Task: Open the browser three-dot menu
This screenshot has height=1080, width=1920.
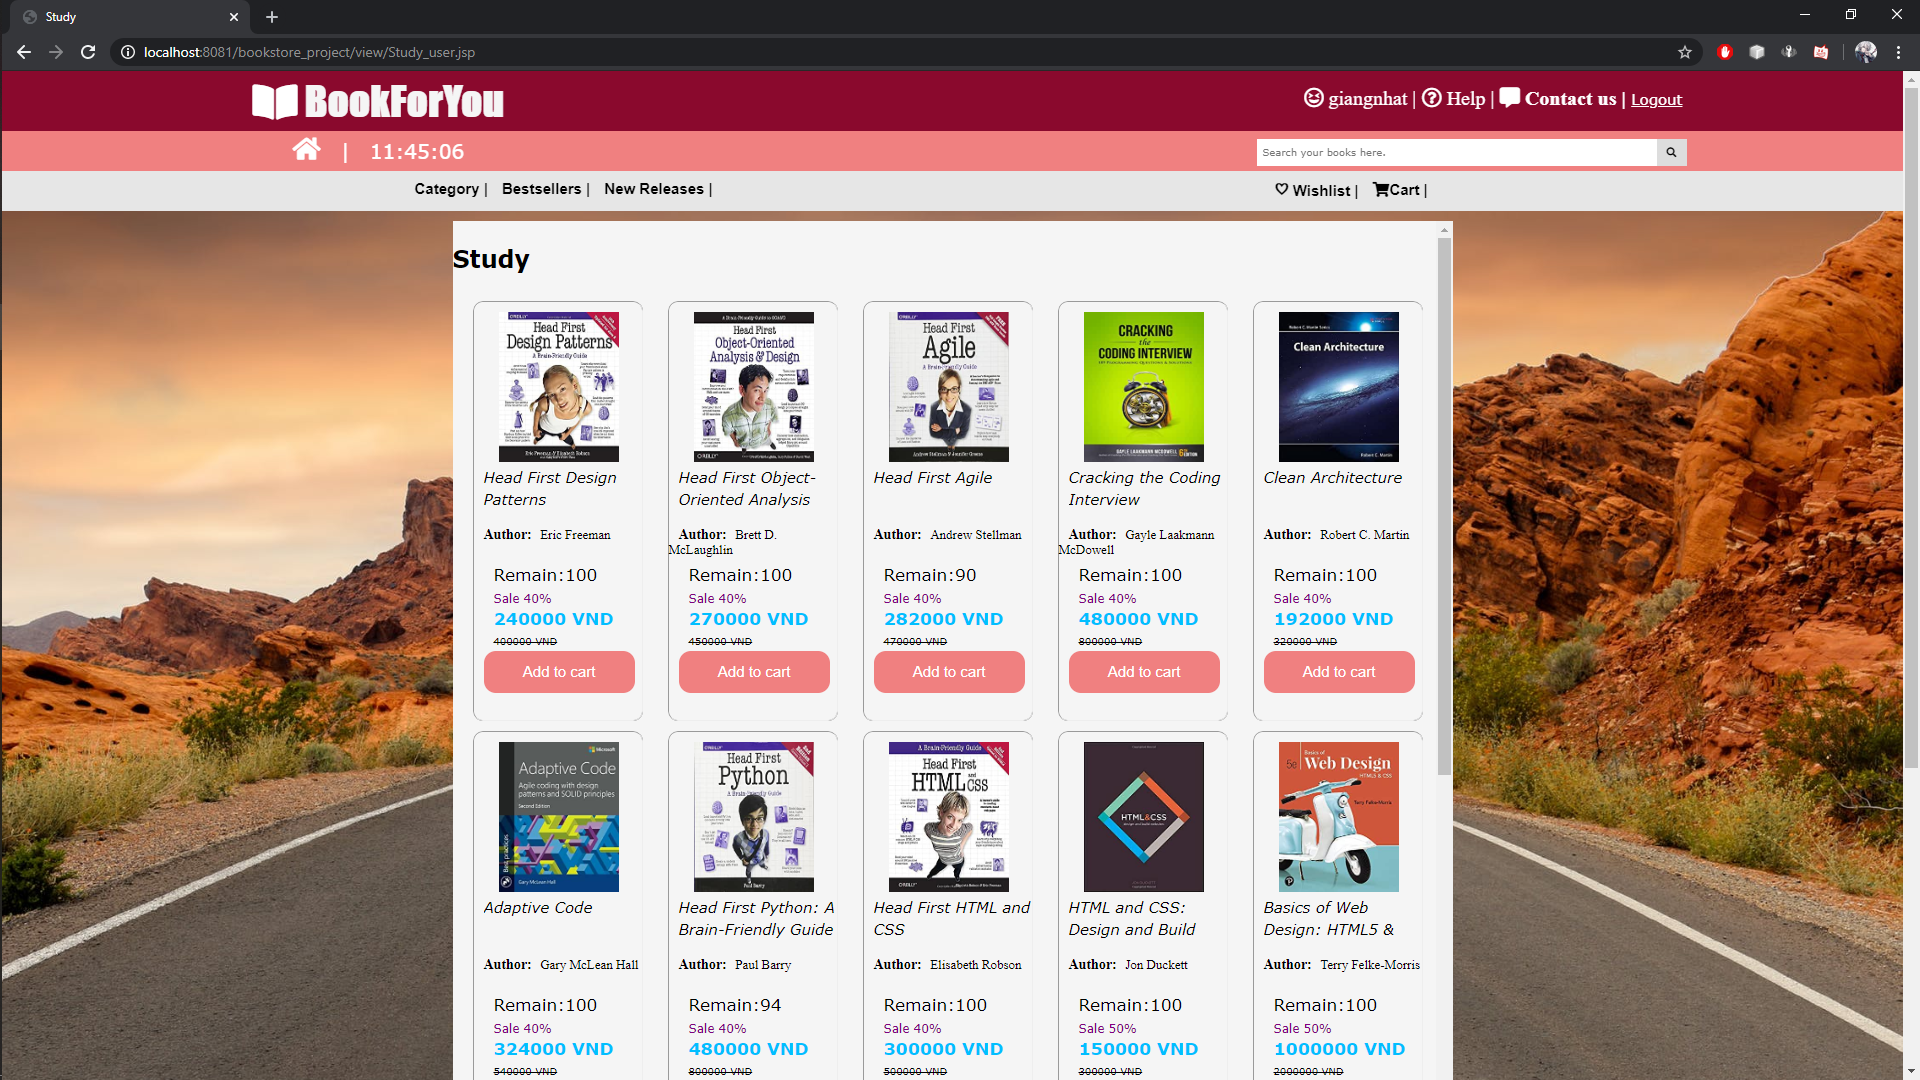Action: [1898, 52]
